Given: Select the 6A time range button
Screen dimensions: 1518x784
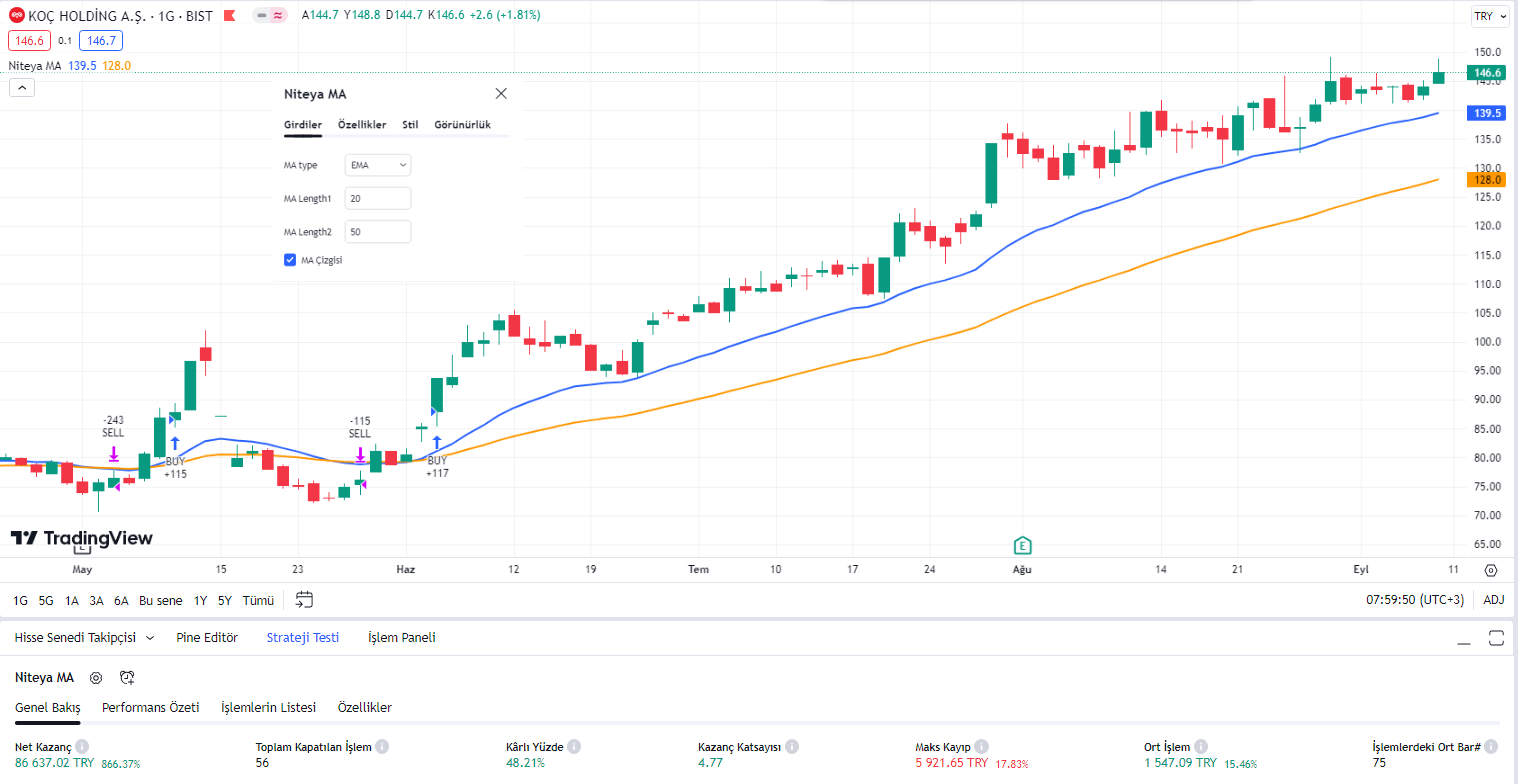Looking at the screenshot, I should pos(121,600).
